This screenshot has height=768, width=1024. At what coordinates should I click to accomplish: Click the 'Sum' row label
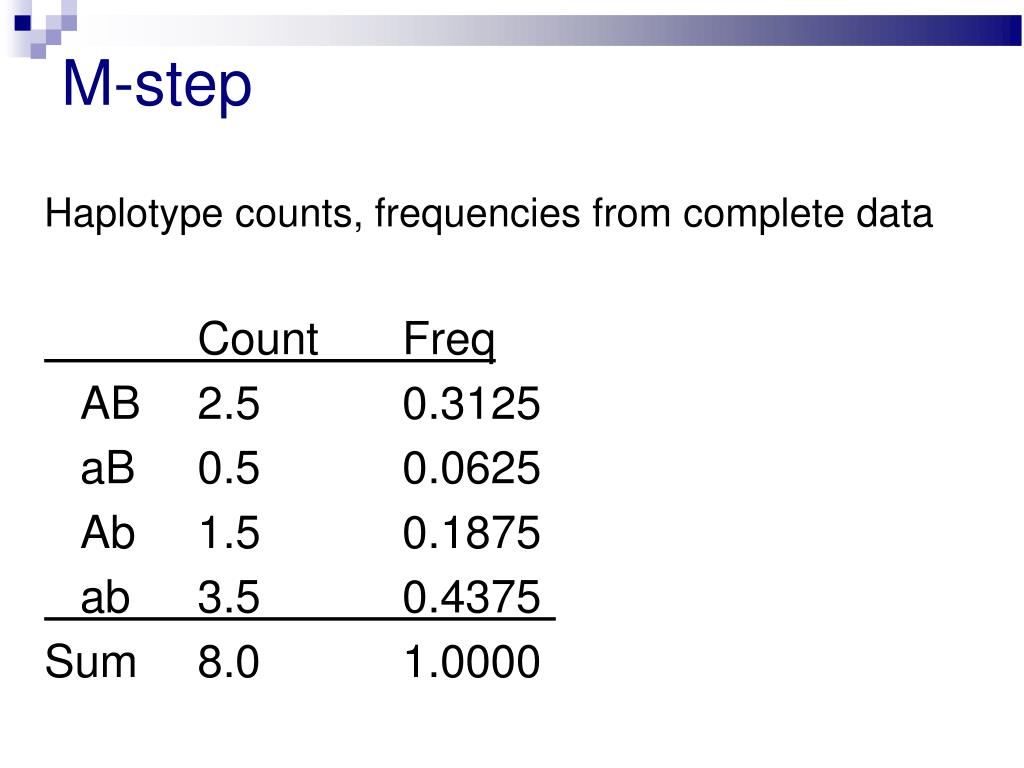click(x=91, y=662)
